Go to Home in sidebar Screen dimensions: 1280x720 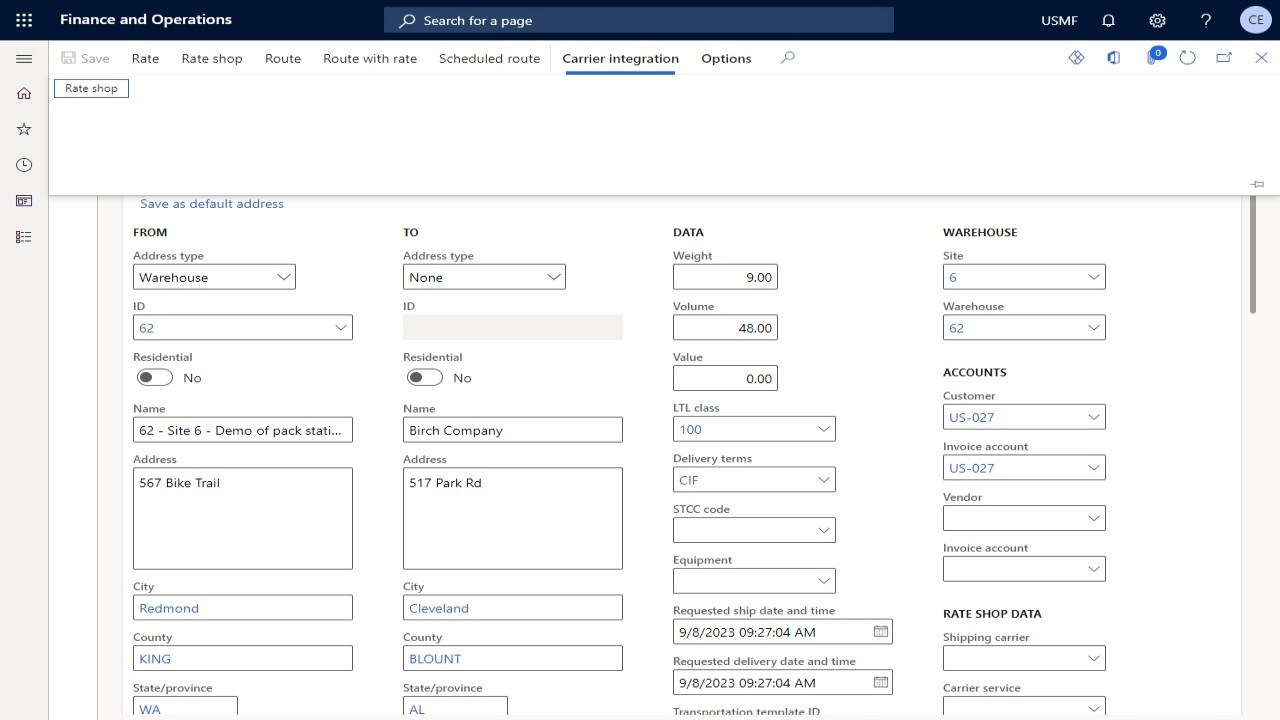point(24,93)
